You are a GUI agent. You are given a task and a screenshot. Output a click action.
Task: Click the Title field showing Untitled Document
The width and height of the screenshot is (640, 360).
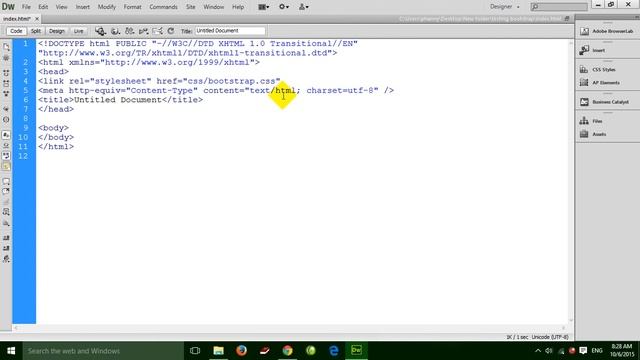coord(230,31)
